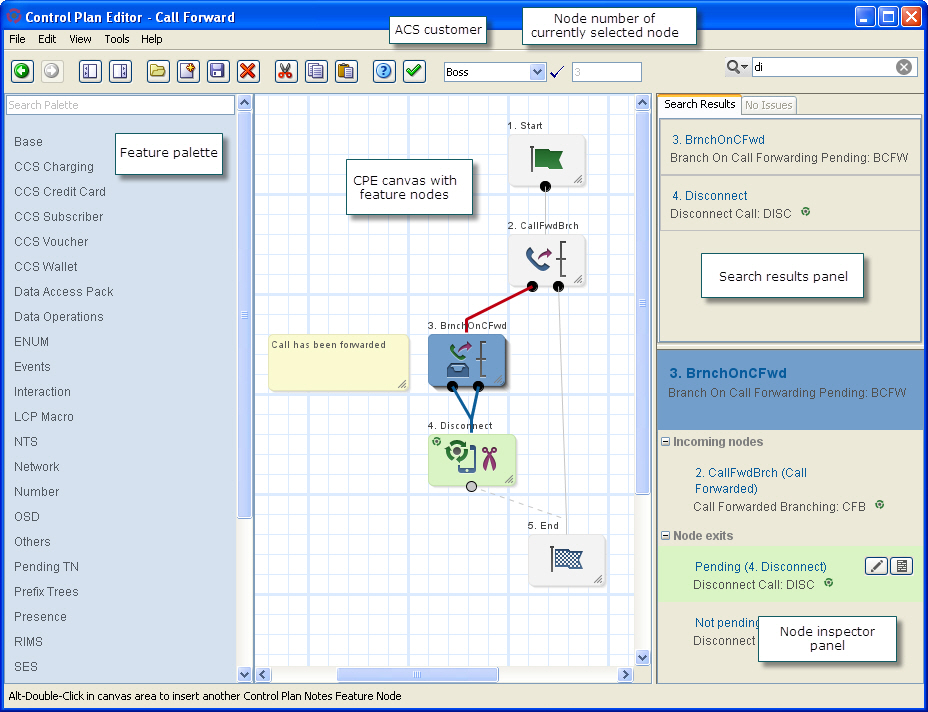The image size is (928, 712).
Task: Clear the search field text
Action: point(905,66)
